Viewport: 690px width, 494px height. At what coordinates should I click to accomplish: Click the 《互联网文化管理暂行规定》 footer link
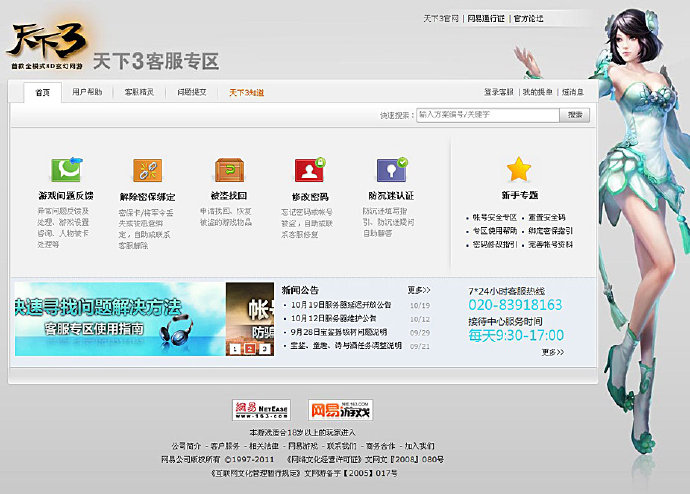[256, 473]
